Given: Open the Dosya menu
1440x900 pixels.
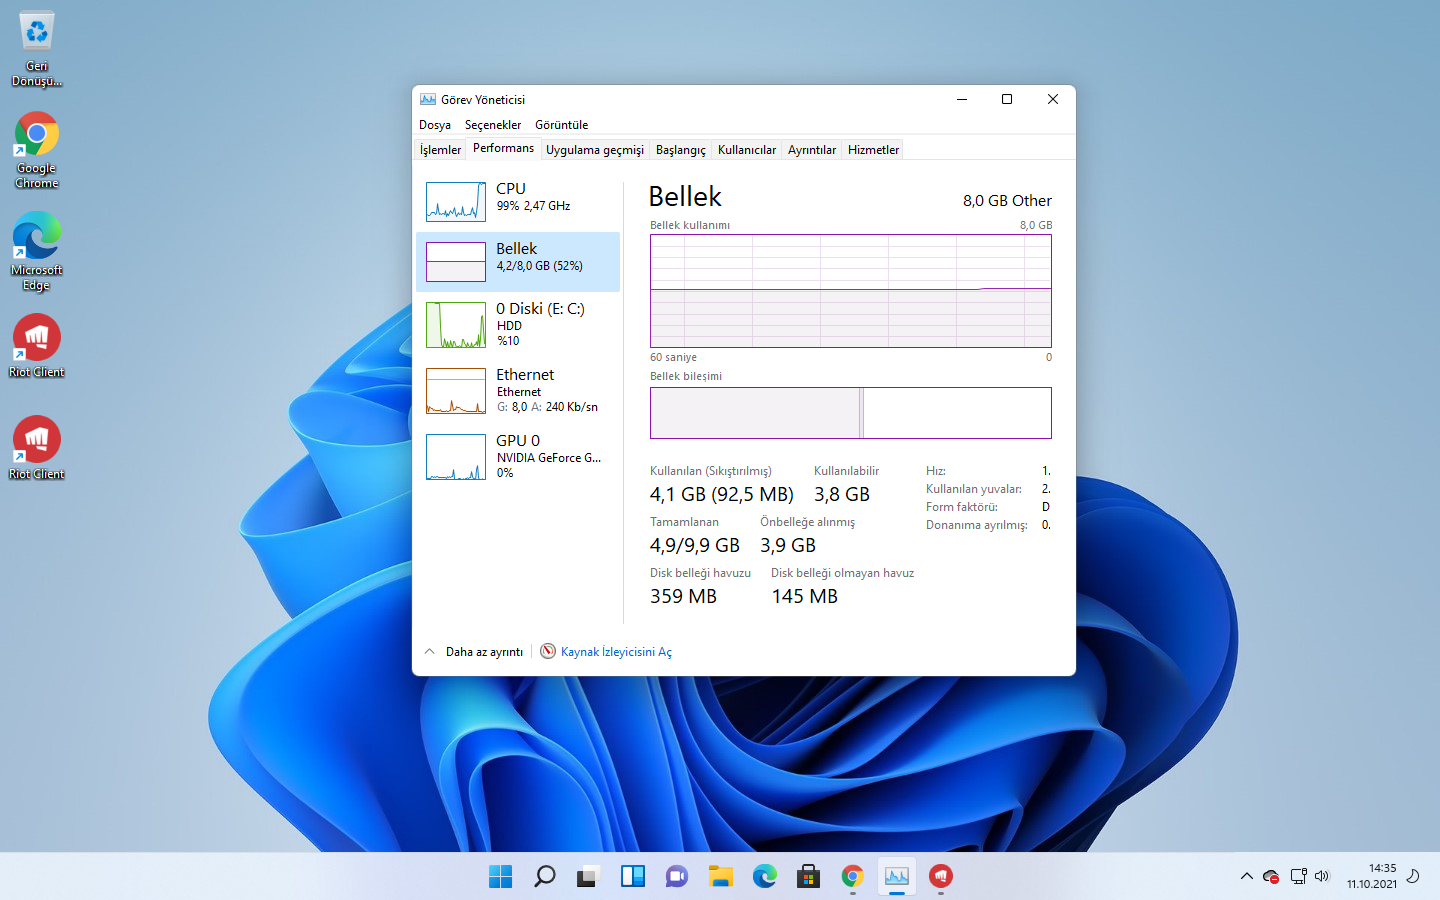Looking at the screenshot, I should tap(435, 125).
